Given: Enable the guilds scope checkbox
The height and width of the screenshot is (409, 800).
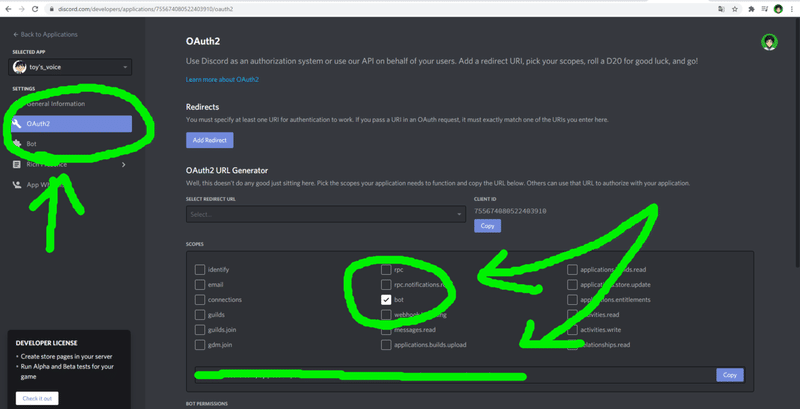Looking at the screenshot, I should coord(199,315).
